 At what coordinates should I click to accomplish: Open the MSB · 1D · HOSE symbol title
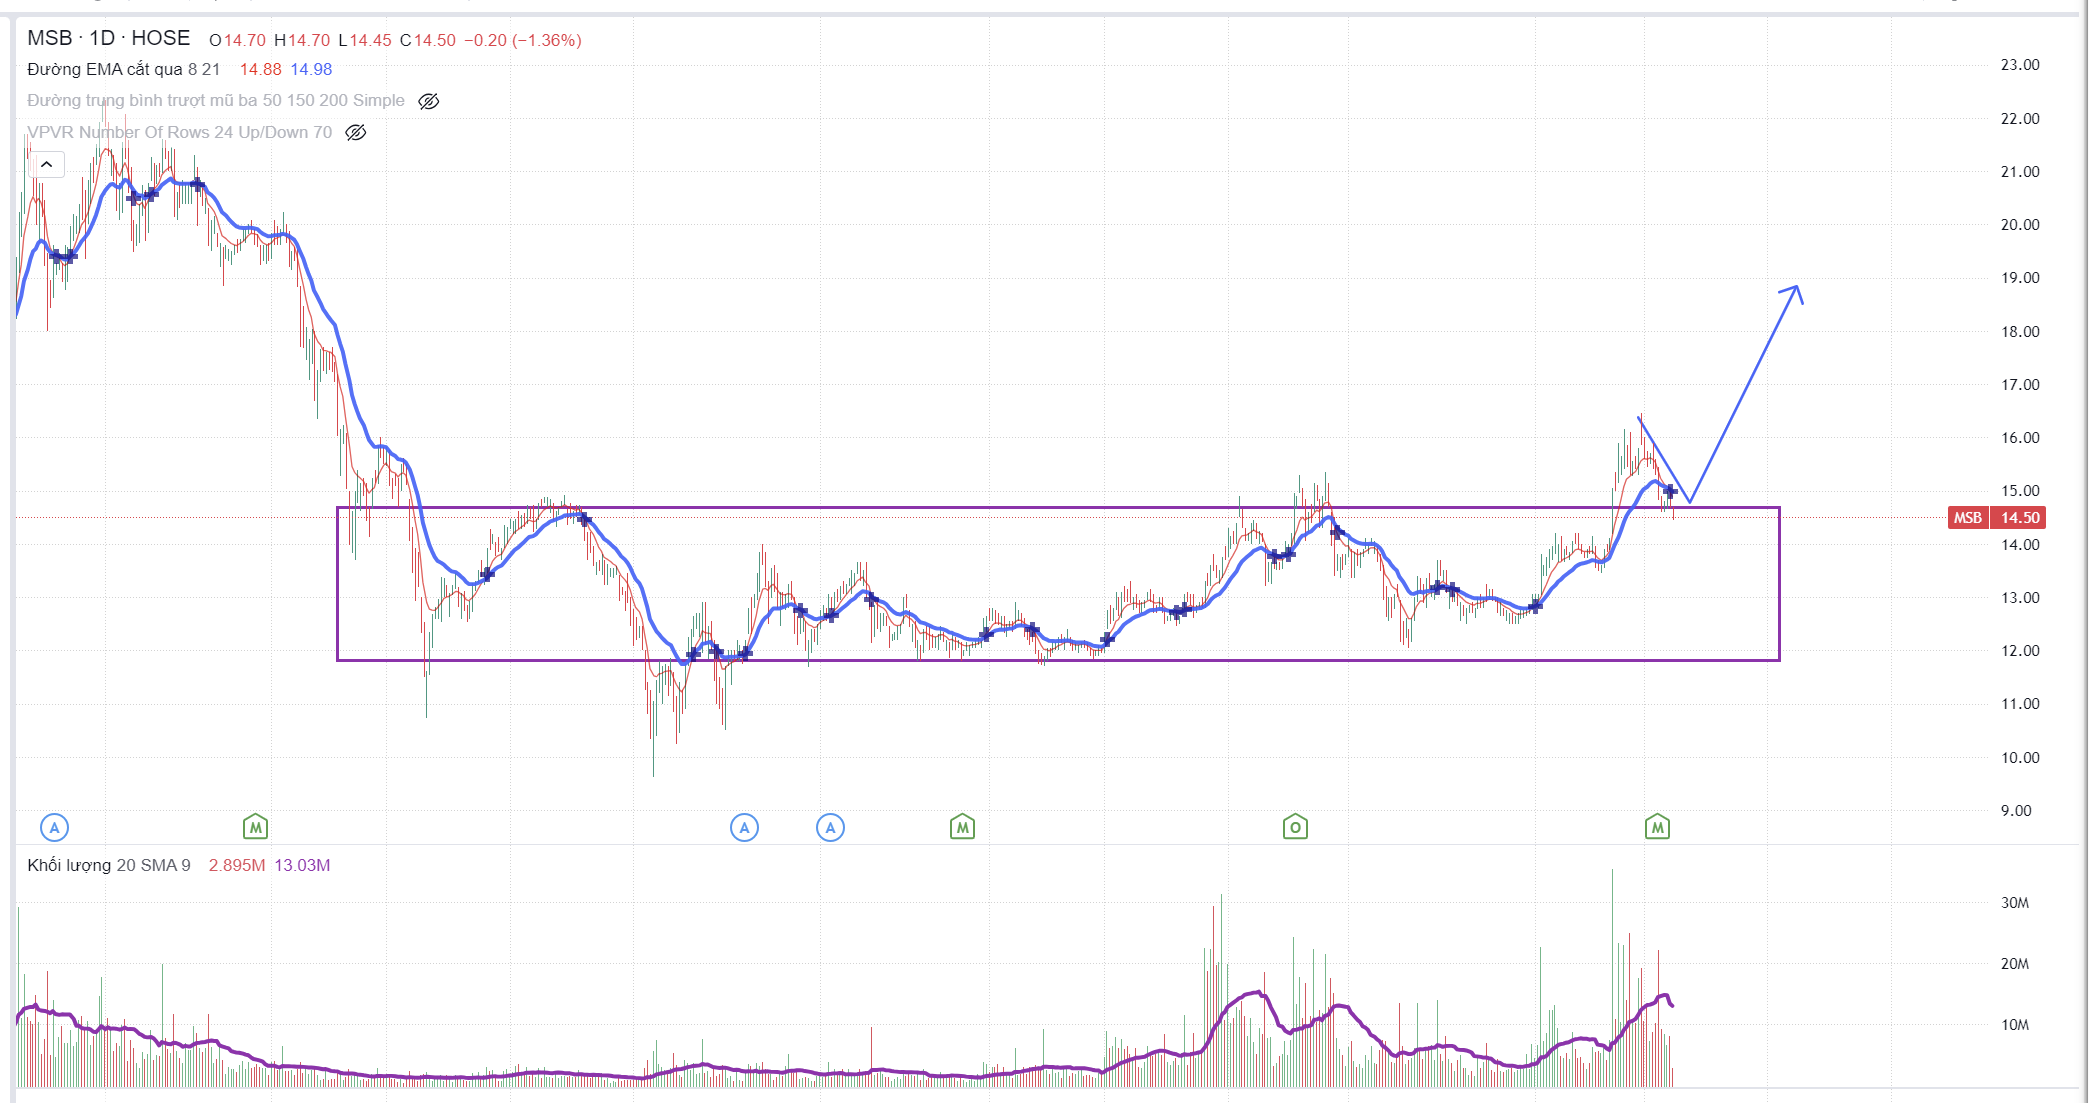point(108,38)
